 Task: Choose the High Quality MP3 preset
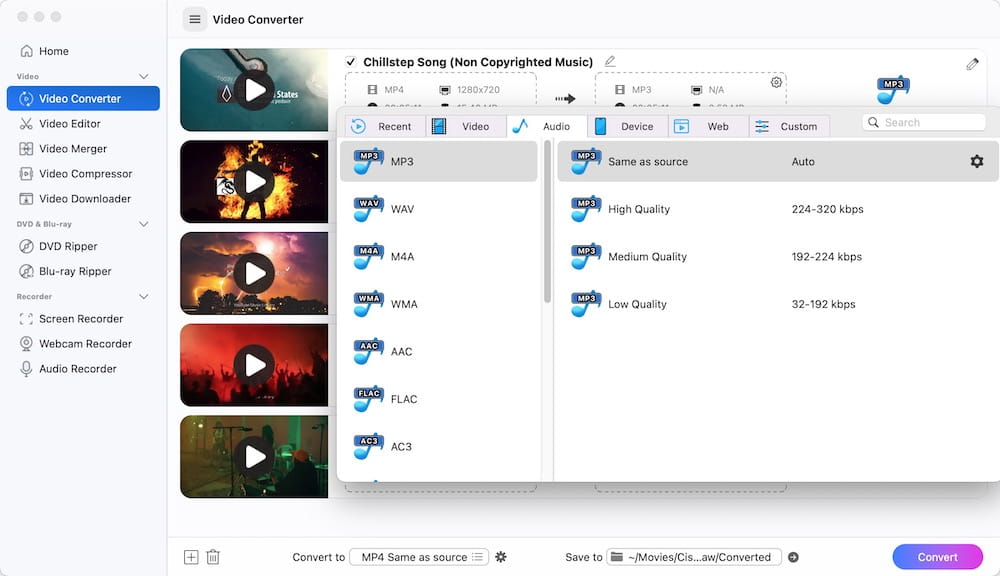click(777, 209)
